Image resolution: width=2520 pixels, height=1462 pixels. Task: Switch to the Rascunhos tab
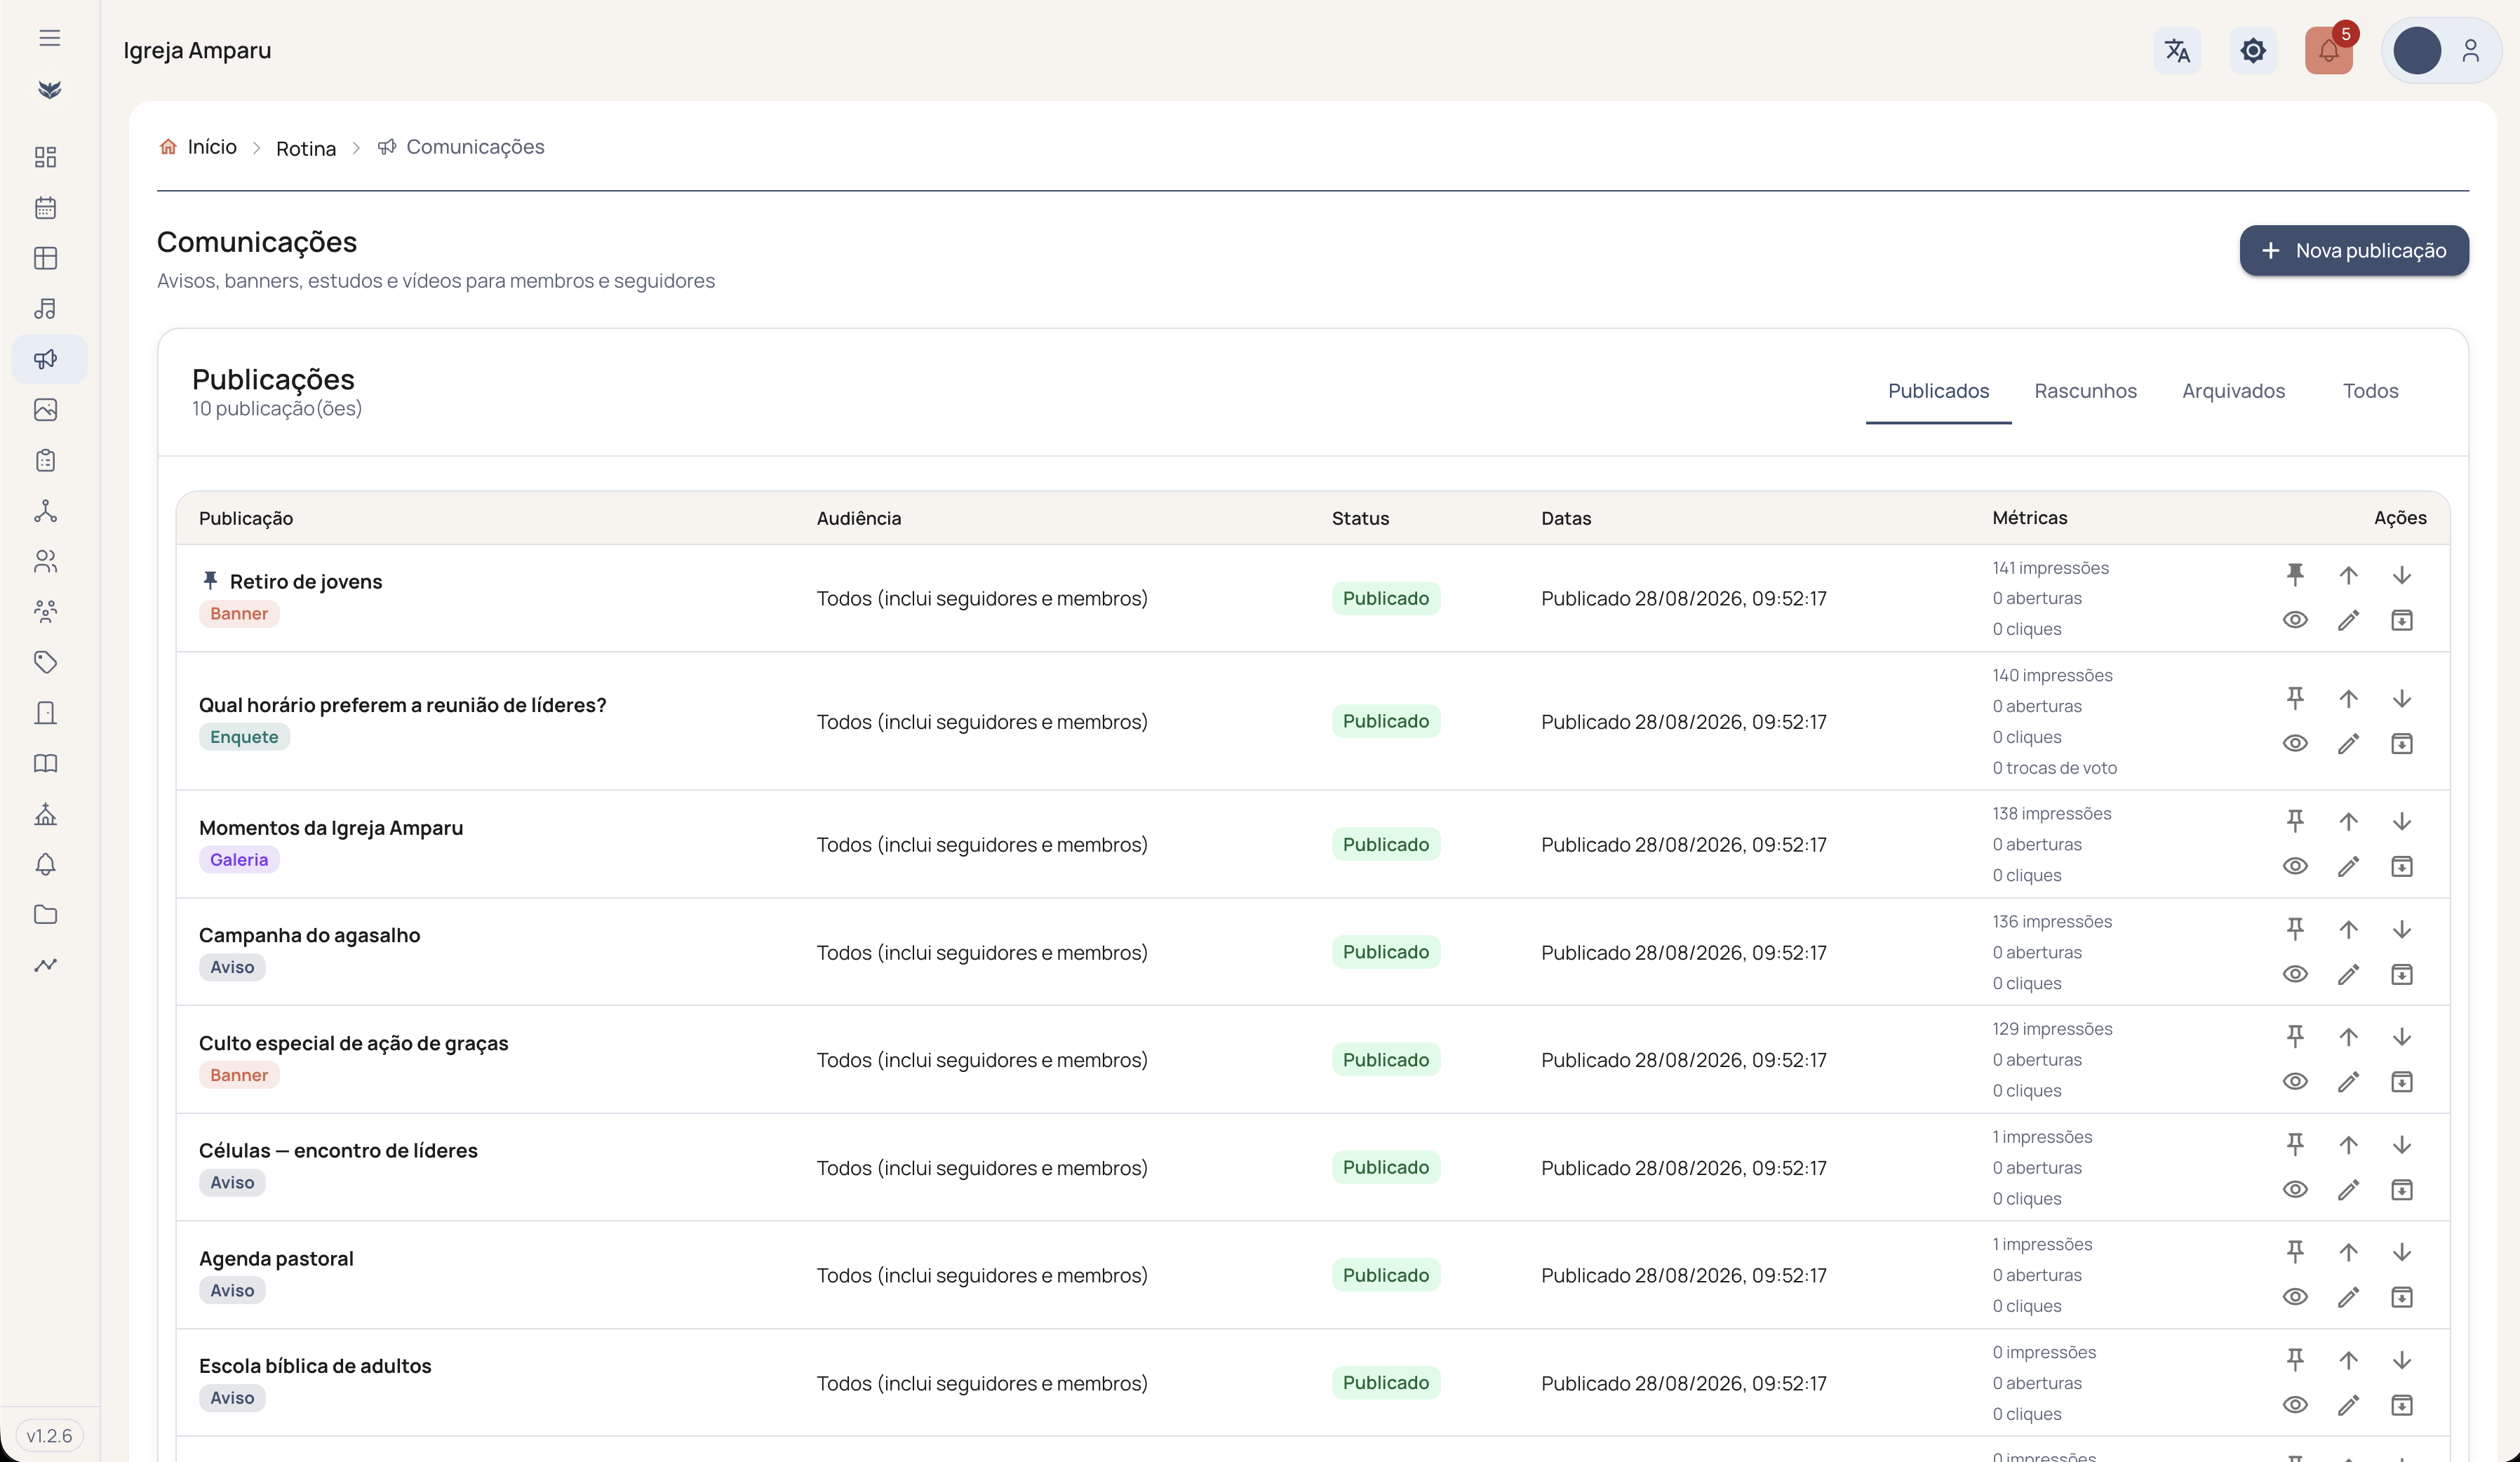coord(2086,391)
